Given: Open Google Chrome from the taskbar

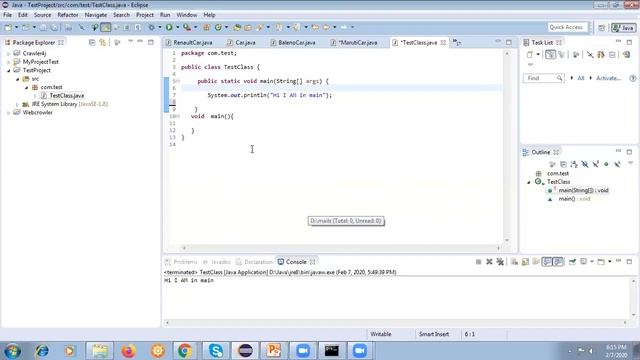Looking at the screenshot, I should point(184,351).
